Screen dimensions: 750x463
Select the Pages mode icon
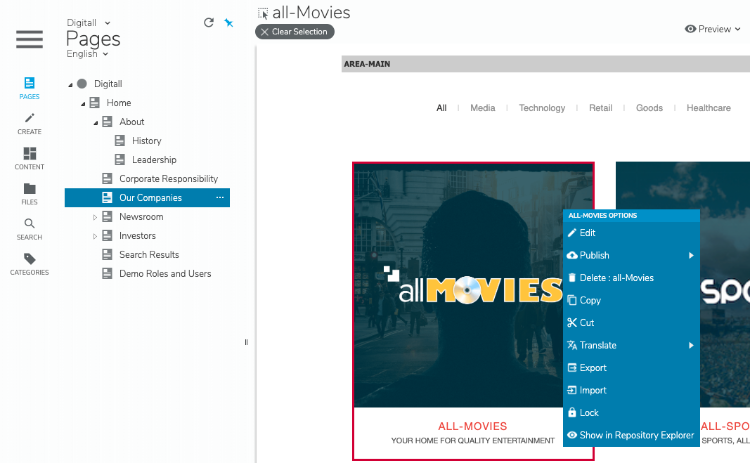pos(29,83)
